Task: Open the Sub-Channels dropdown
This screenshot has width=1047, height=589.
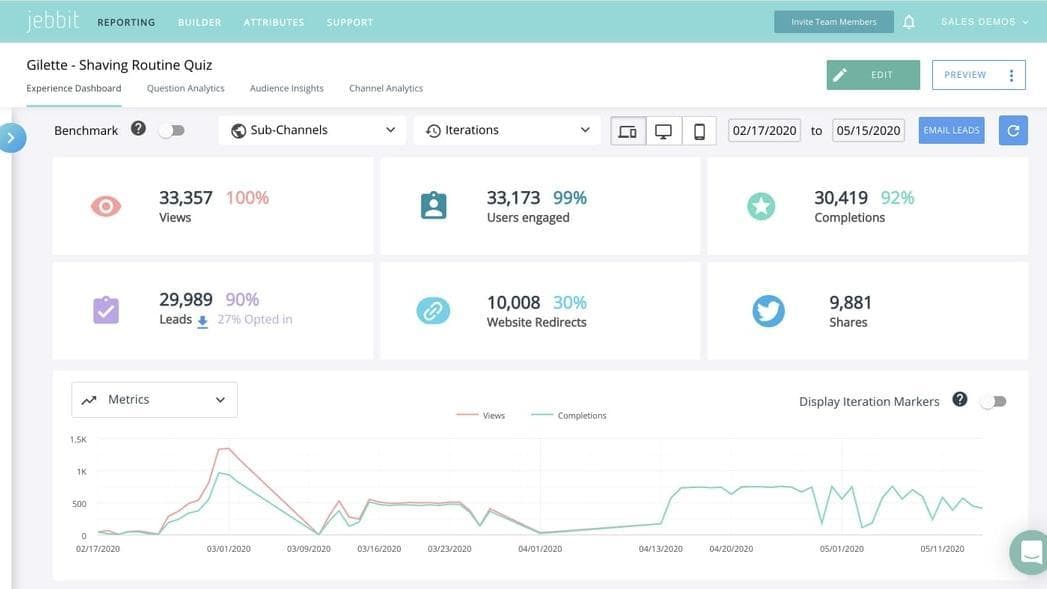Action: [313, 130]
